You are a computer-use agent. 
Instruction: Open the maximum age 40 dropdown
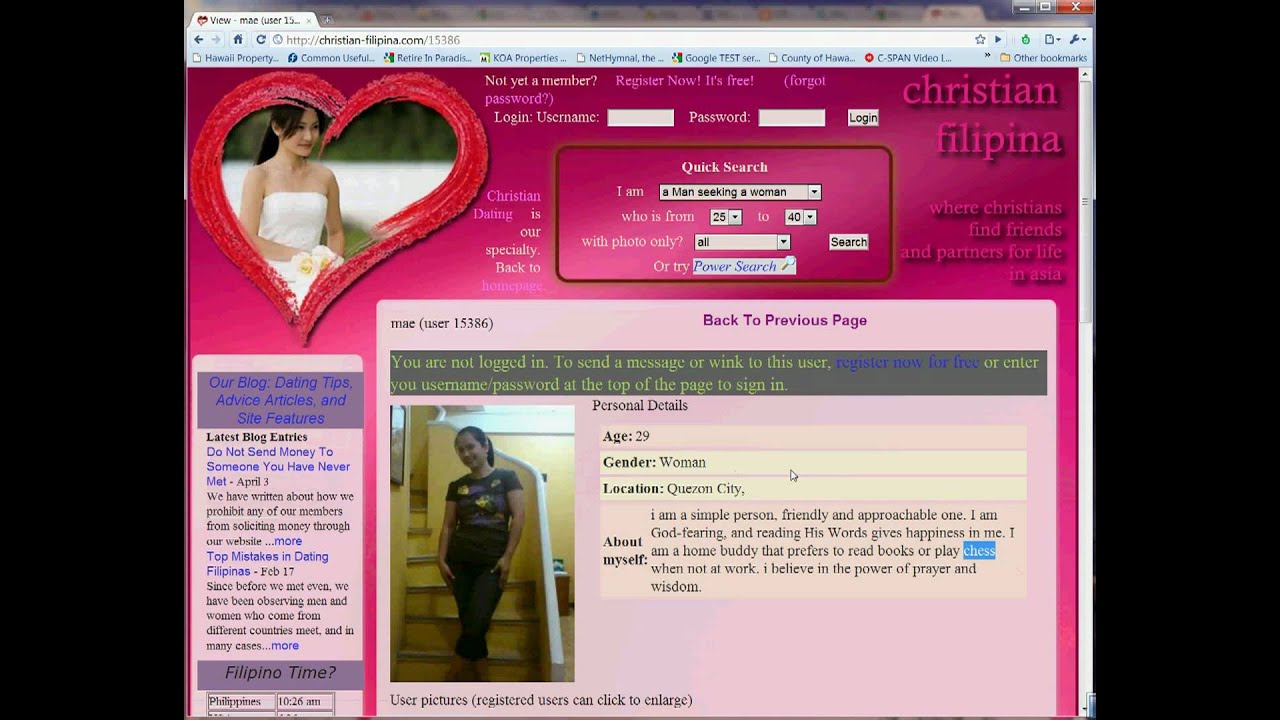pos(800,217)
